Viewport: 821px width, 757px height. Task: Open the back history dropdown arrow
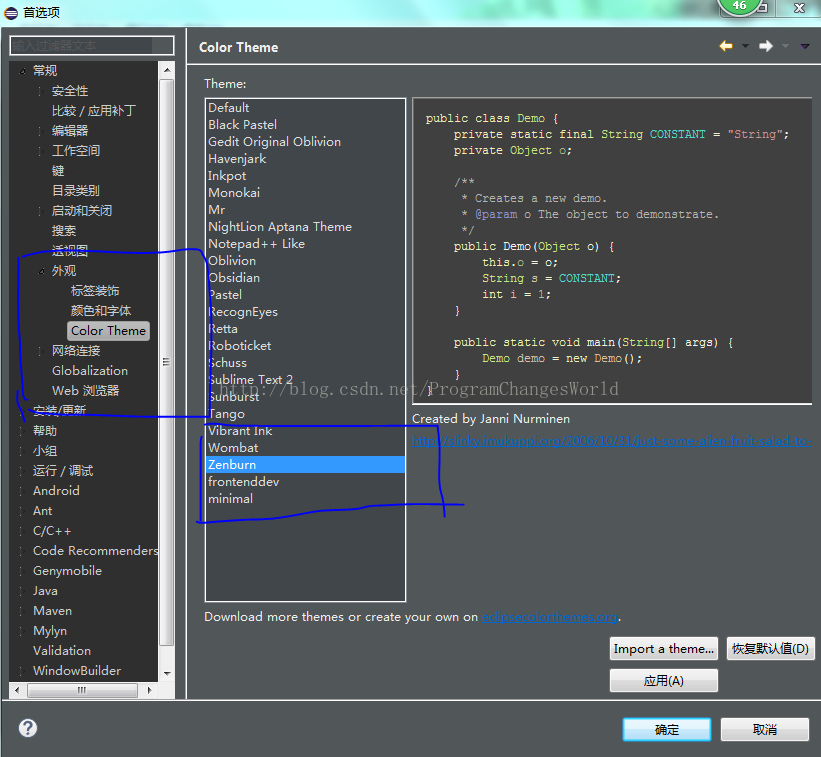745,46
